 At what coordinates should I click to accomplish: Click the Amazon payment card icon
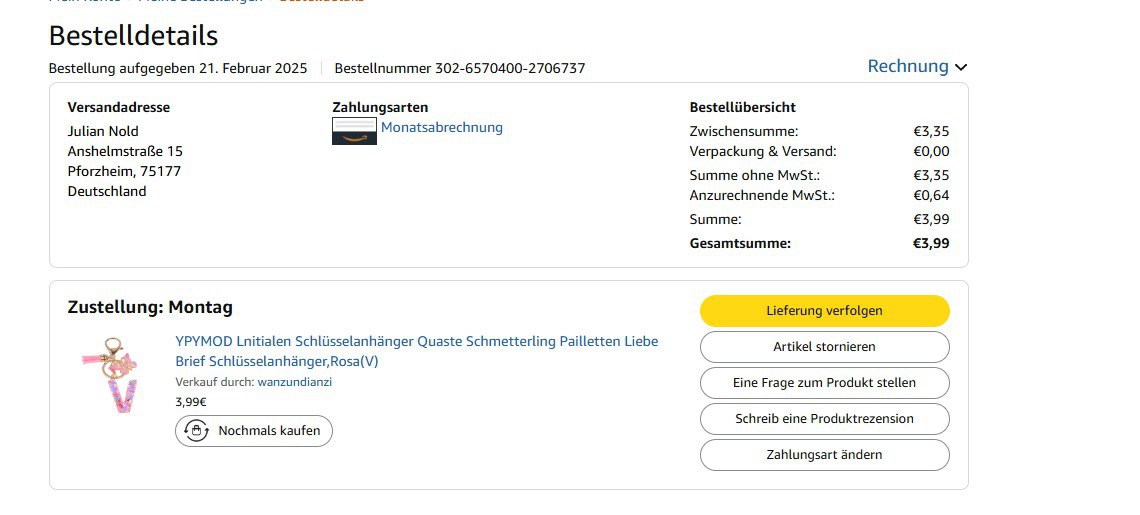[354, 131]
